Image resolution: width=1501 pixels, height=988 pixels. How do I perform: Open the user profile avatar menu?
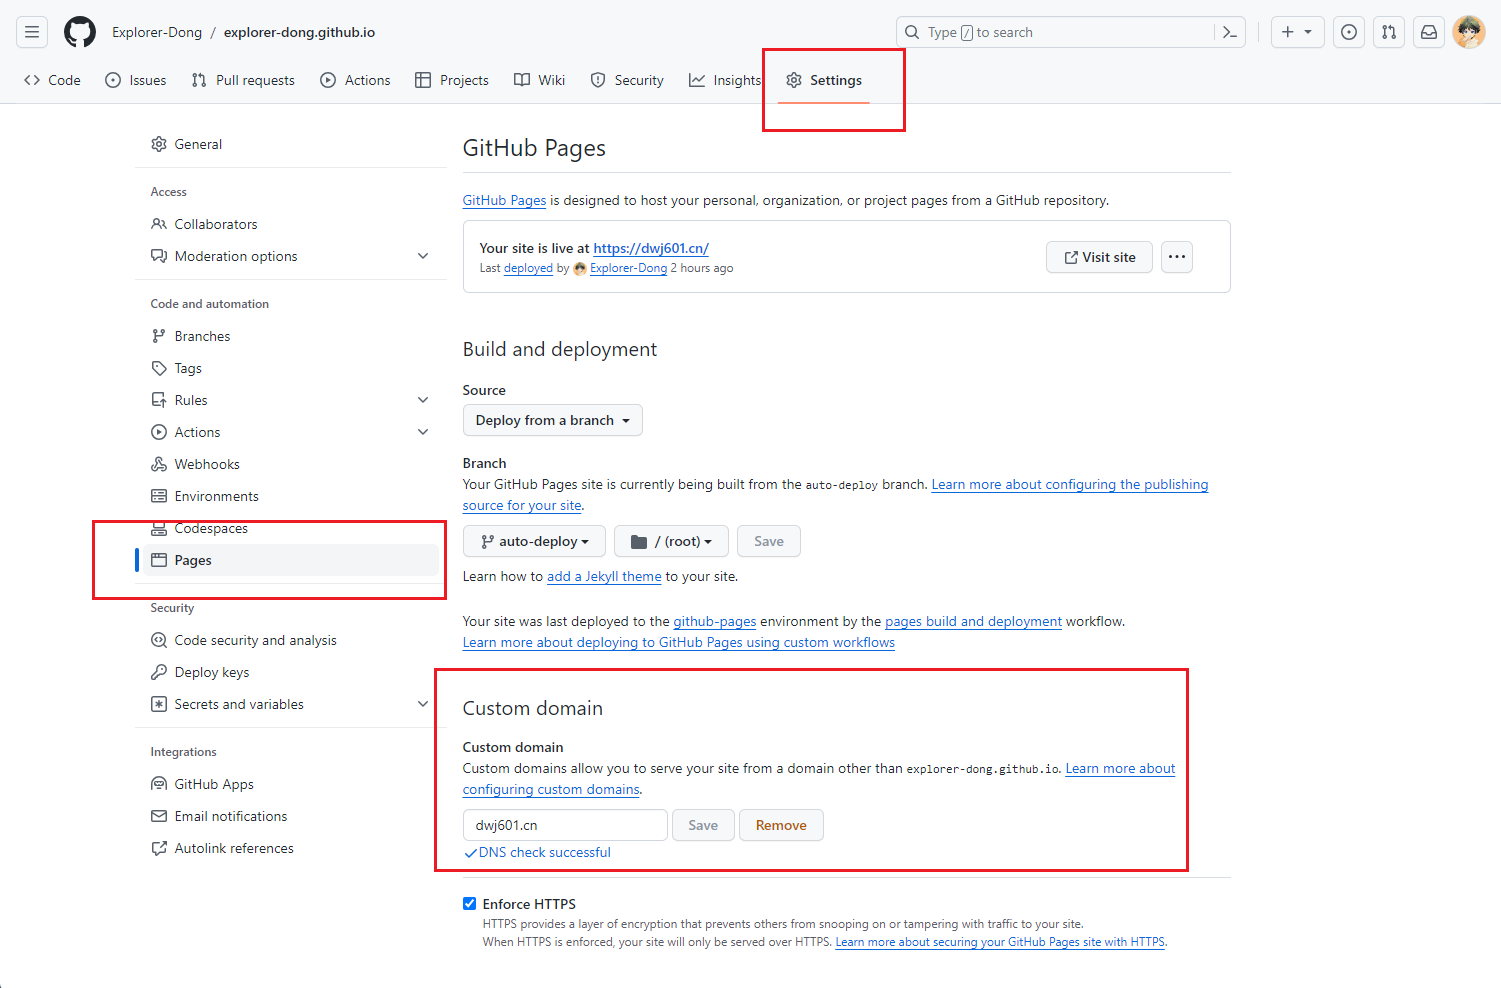coord(1469,32)
